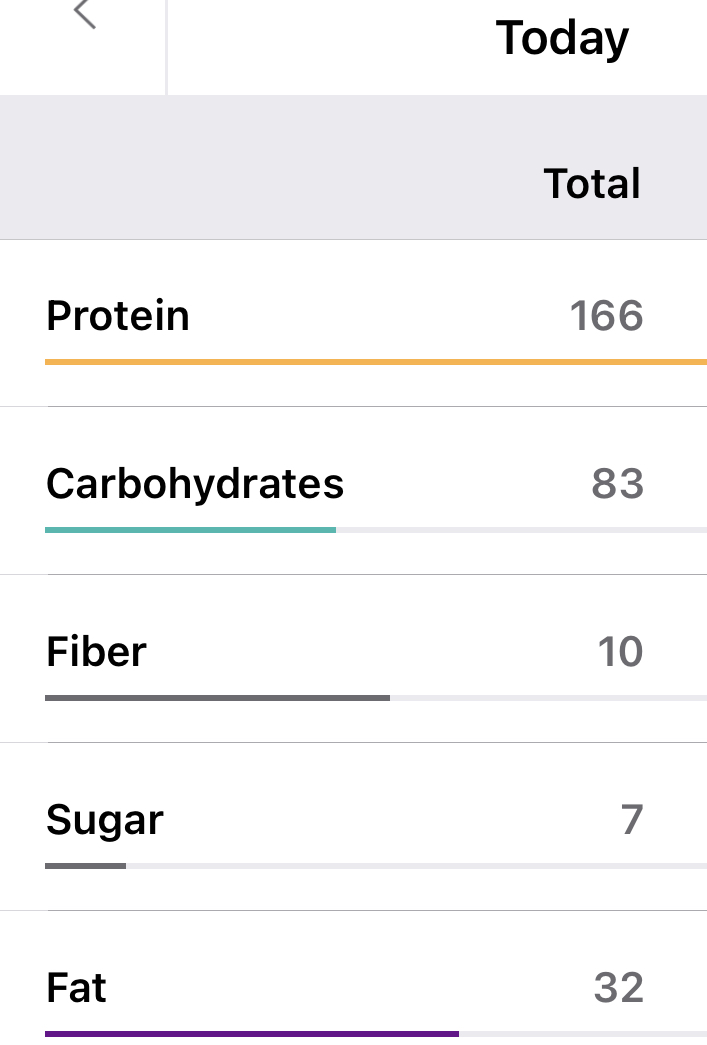Click the Fiber total value 10
Viewport: 707px width, 1045px height.
620,652
